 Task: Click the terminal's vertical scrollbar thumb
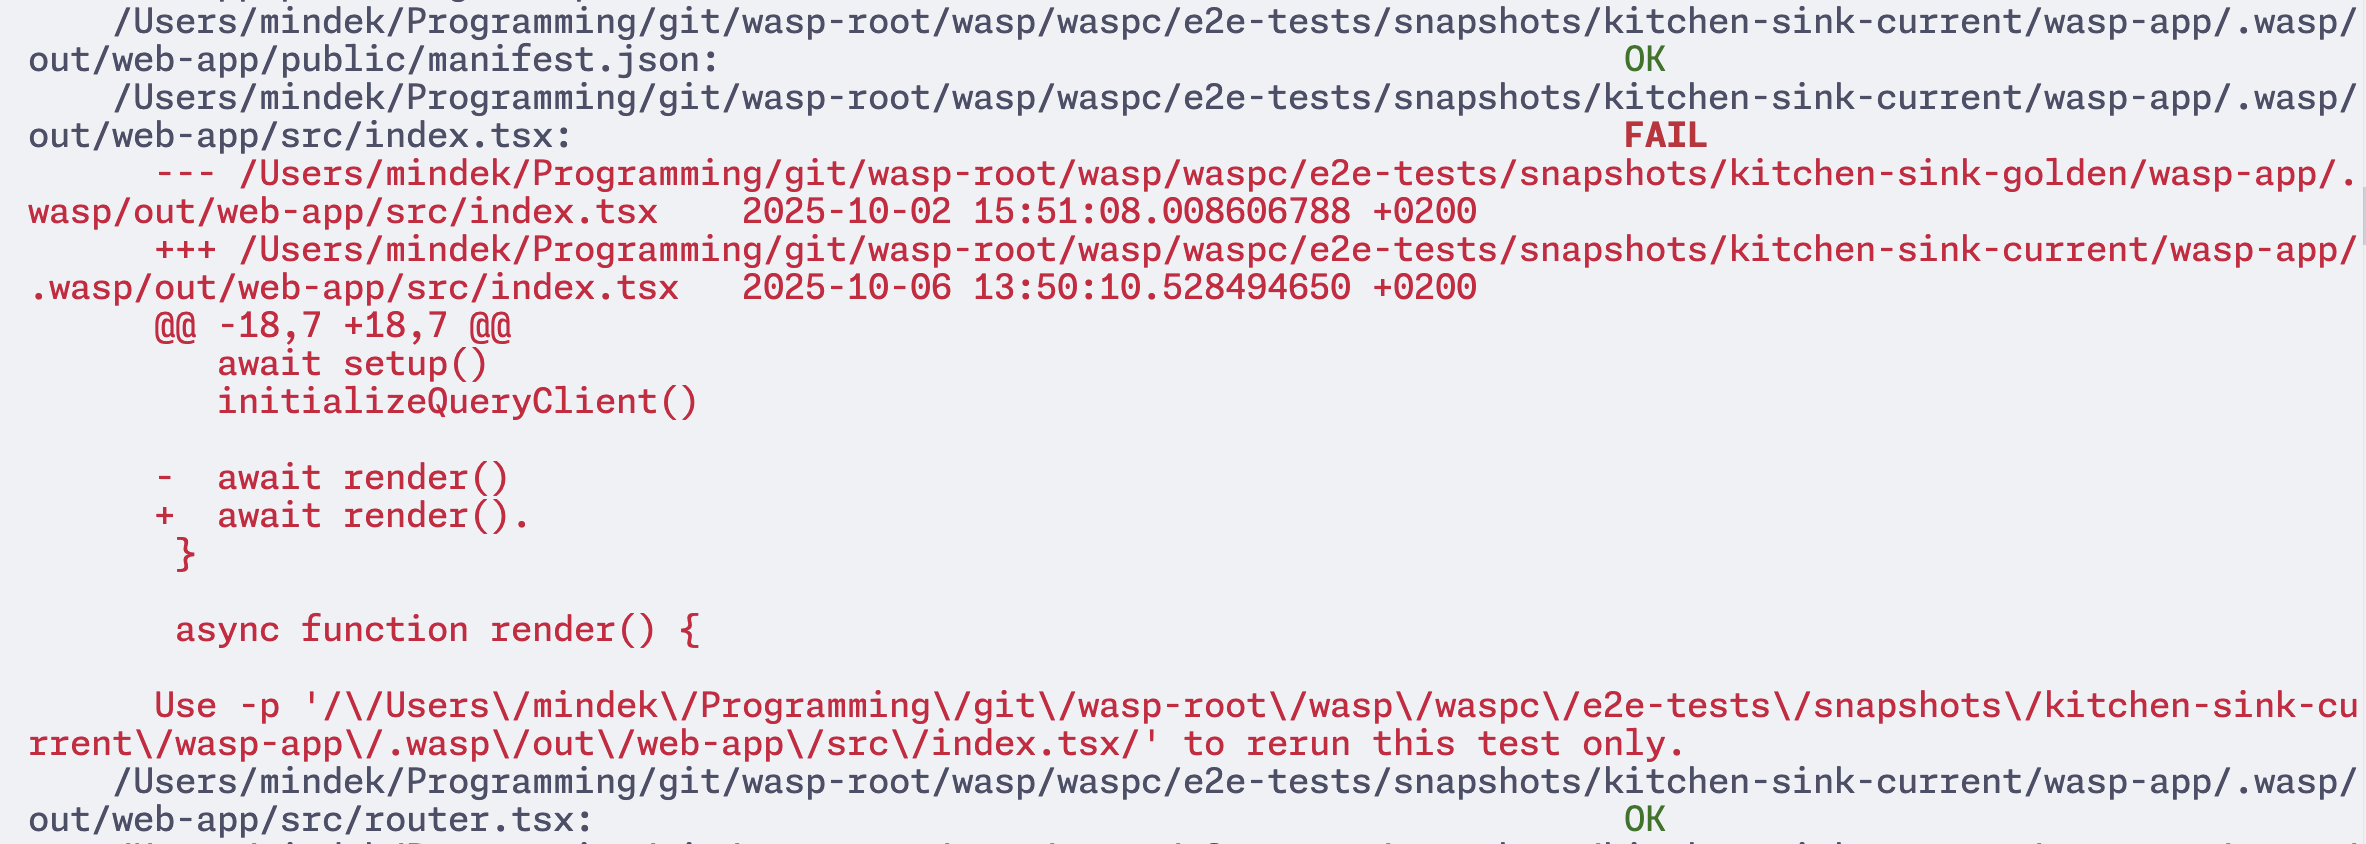click(2362, 215)
